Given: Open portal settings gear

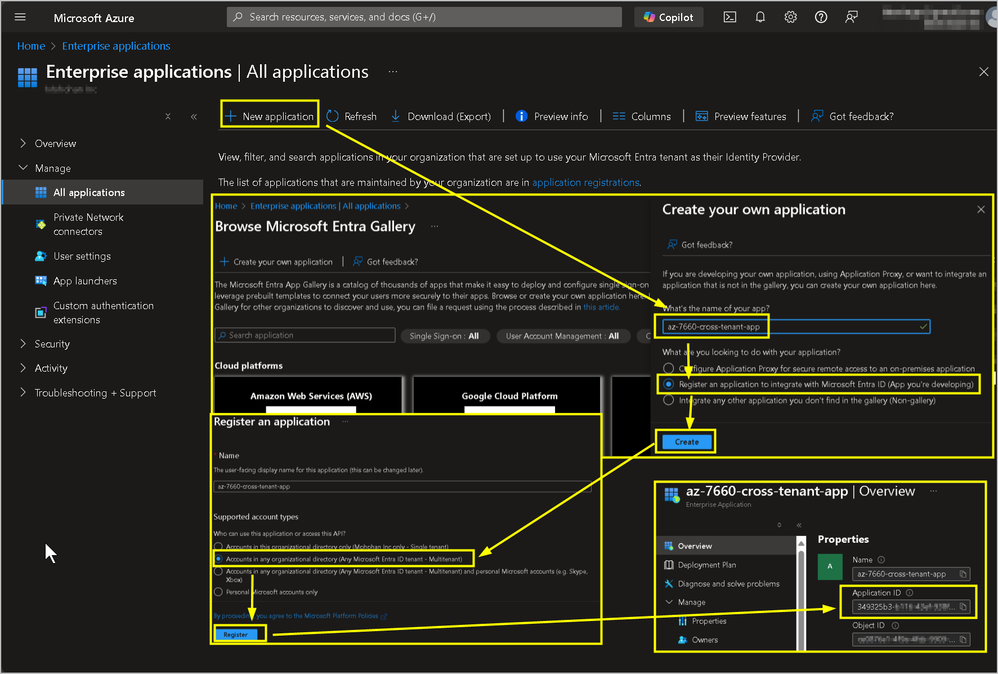Looking at the screenshot, I should [790, 17].
